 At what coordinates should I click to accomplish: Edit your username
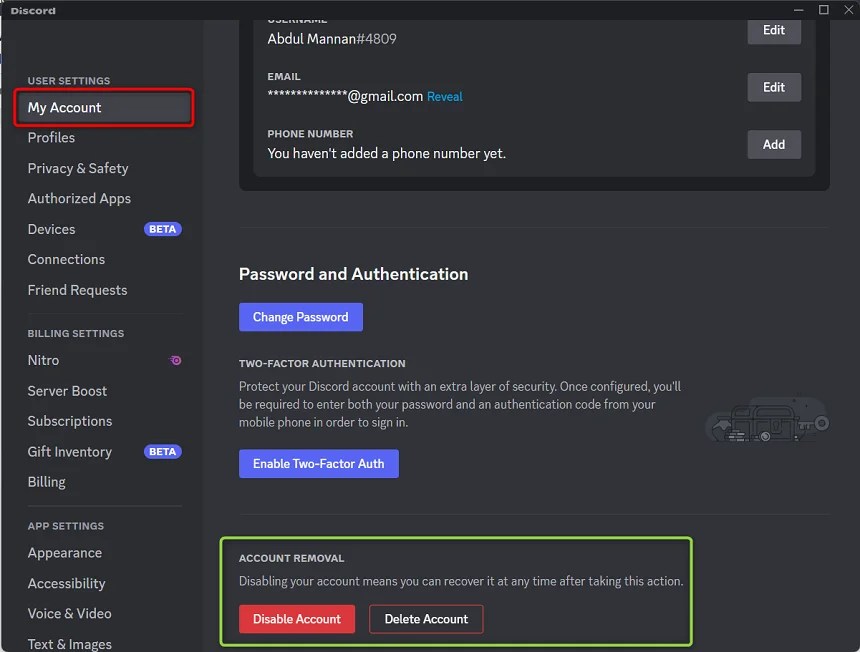tap(774, 30)
